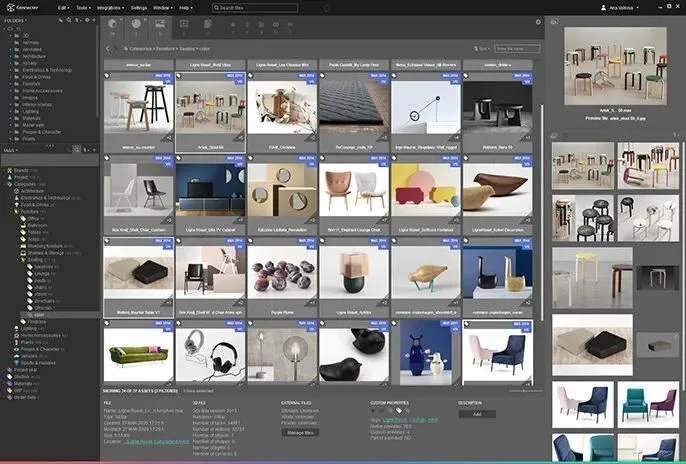Select the green sofa asset thumbnail
Image resolution: width=686 pixels, height=464 pixels.
[x=138, y=354]
